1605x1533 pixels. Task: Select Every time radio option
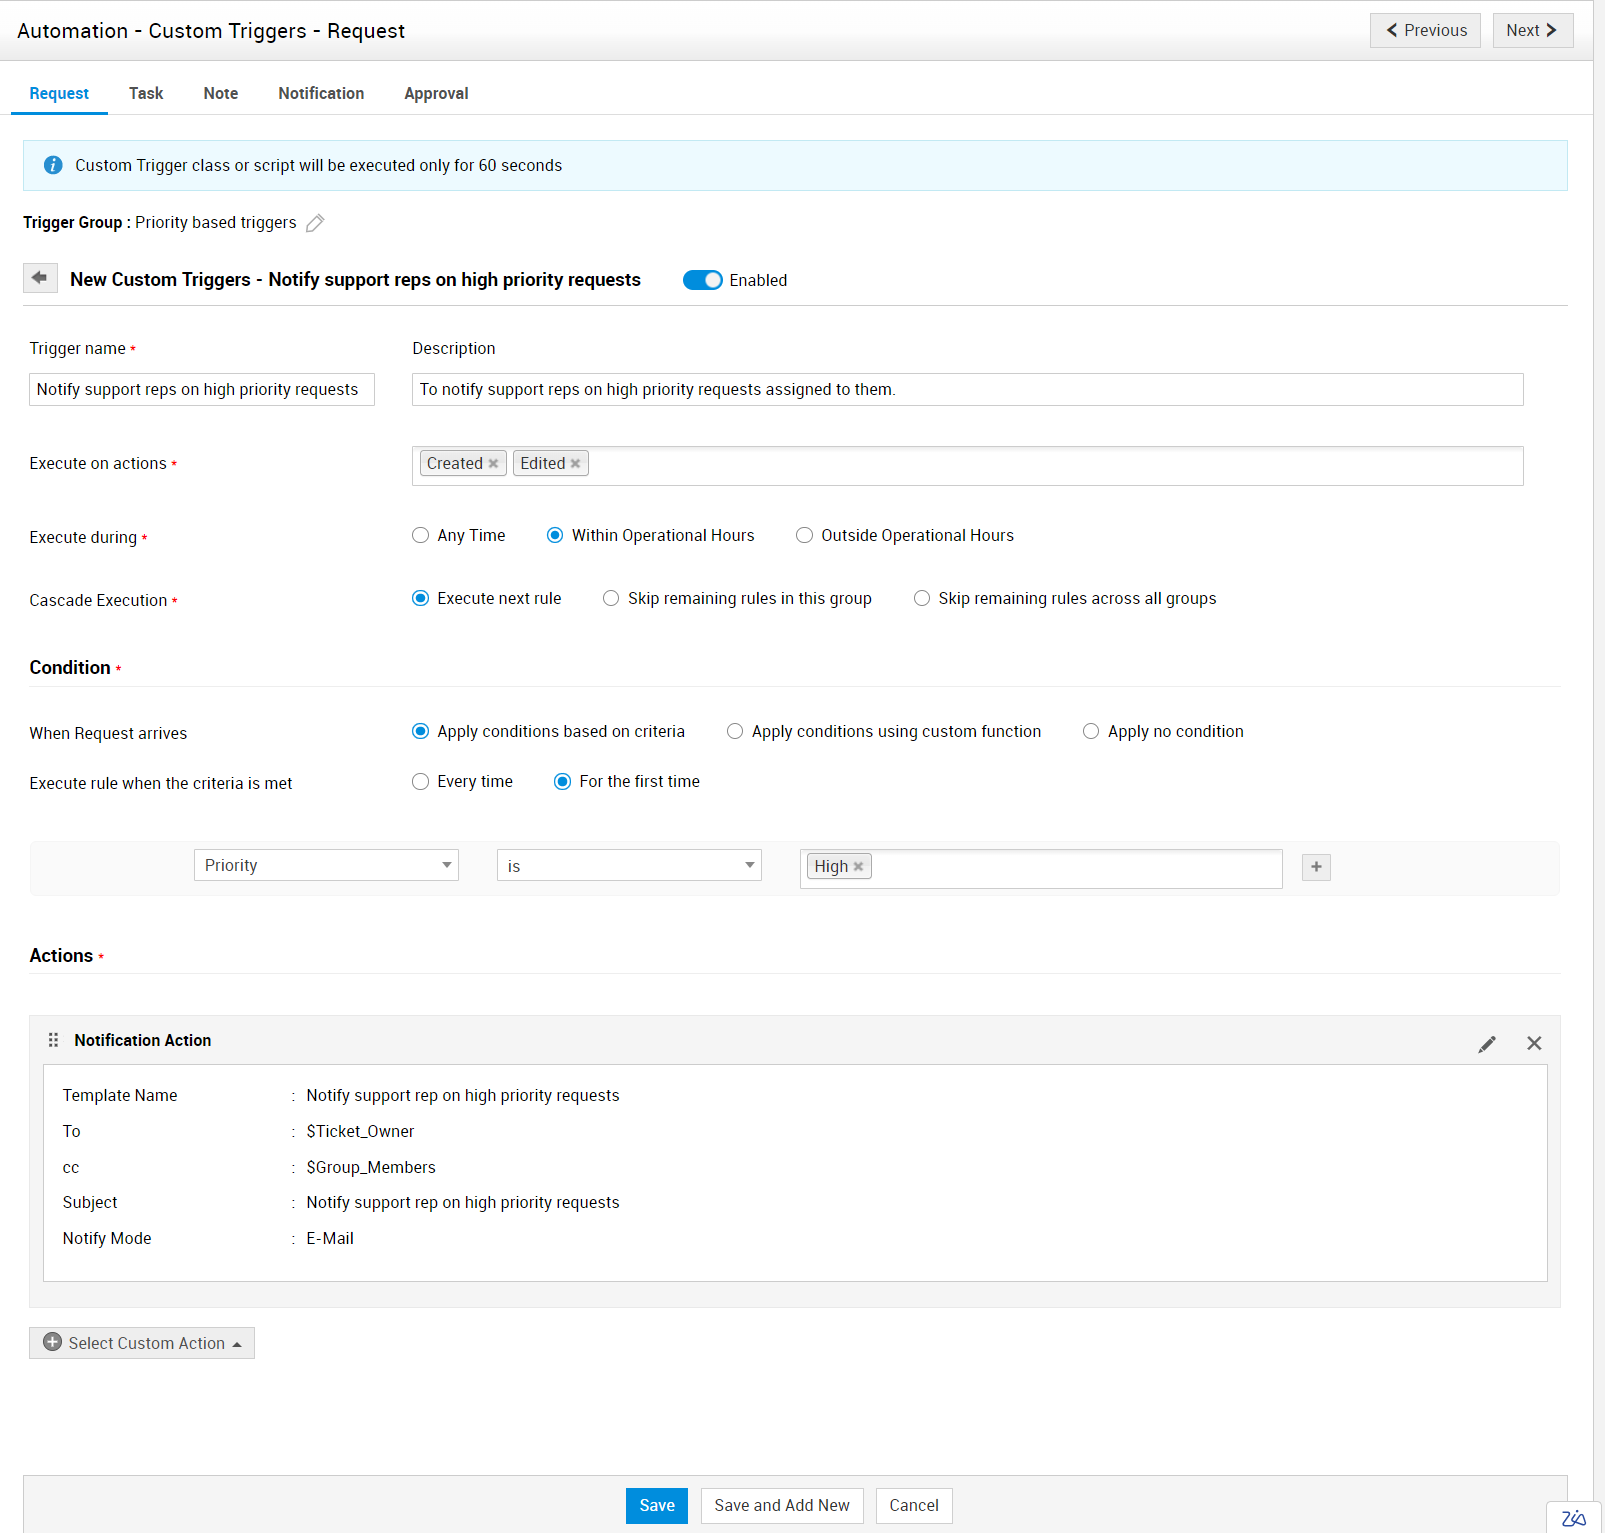click(x=421, y=782)
